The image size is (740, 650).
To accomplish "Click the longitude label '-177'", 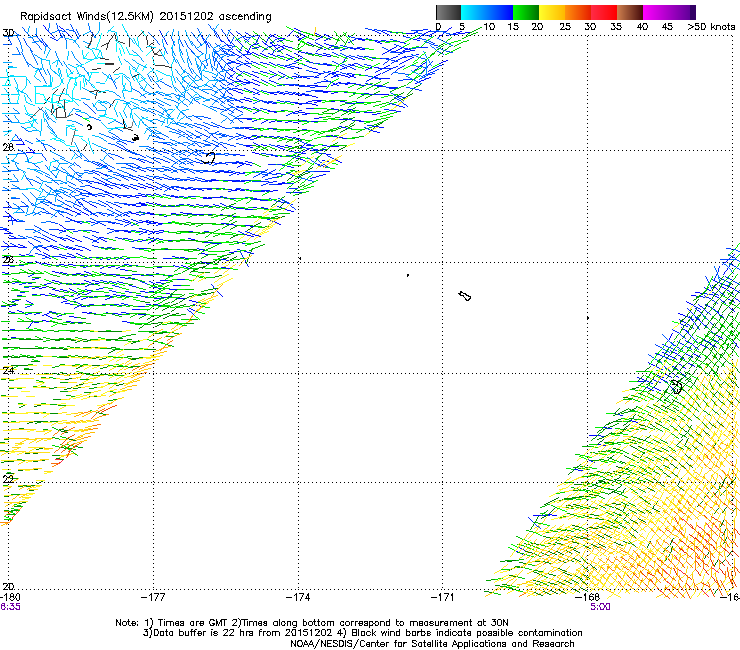I will click(x=153, y=597).
